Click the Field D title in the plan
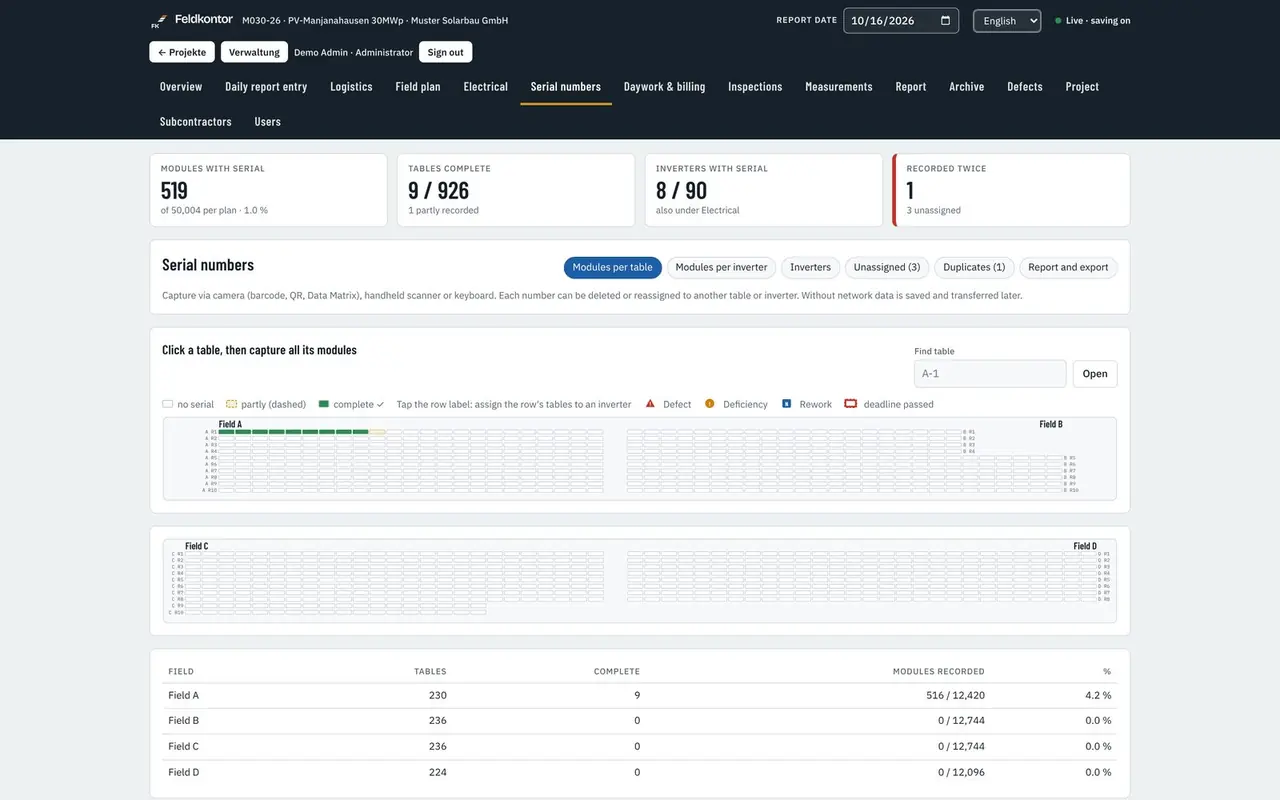 [x=1085, y=546]
